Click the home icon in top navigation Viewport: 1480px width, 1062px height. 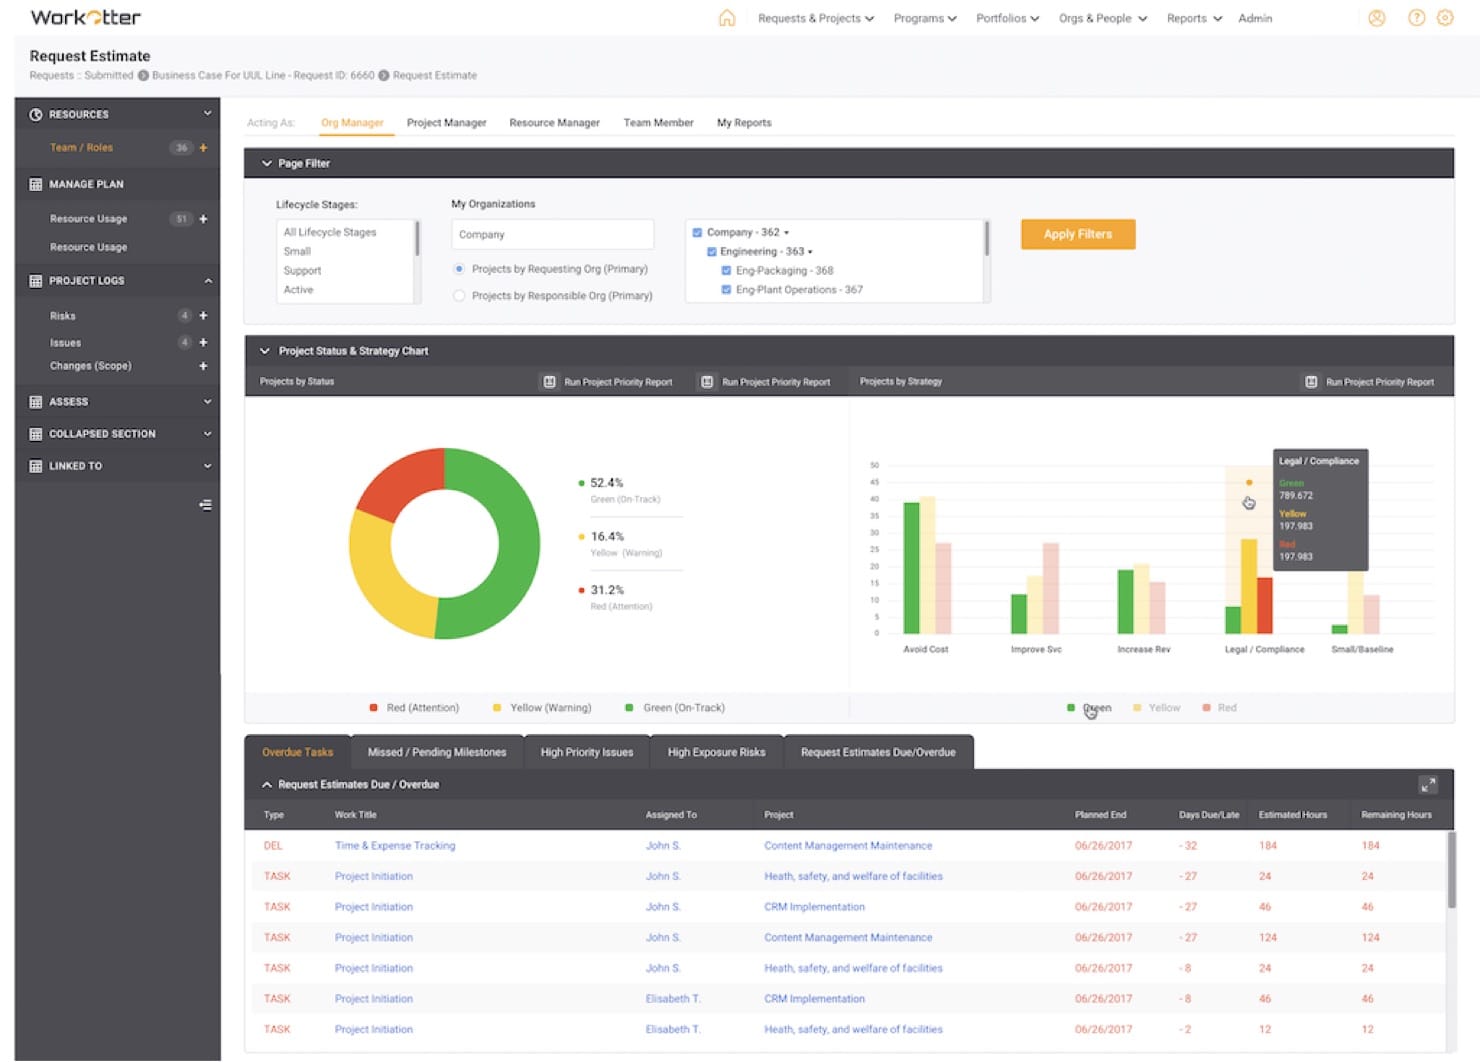point(727,18)
